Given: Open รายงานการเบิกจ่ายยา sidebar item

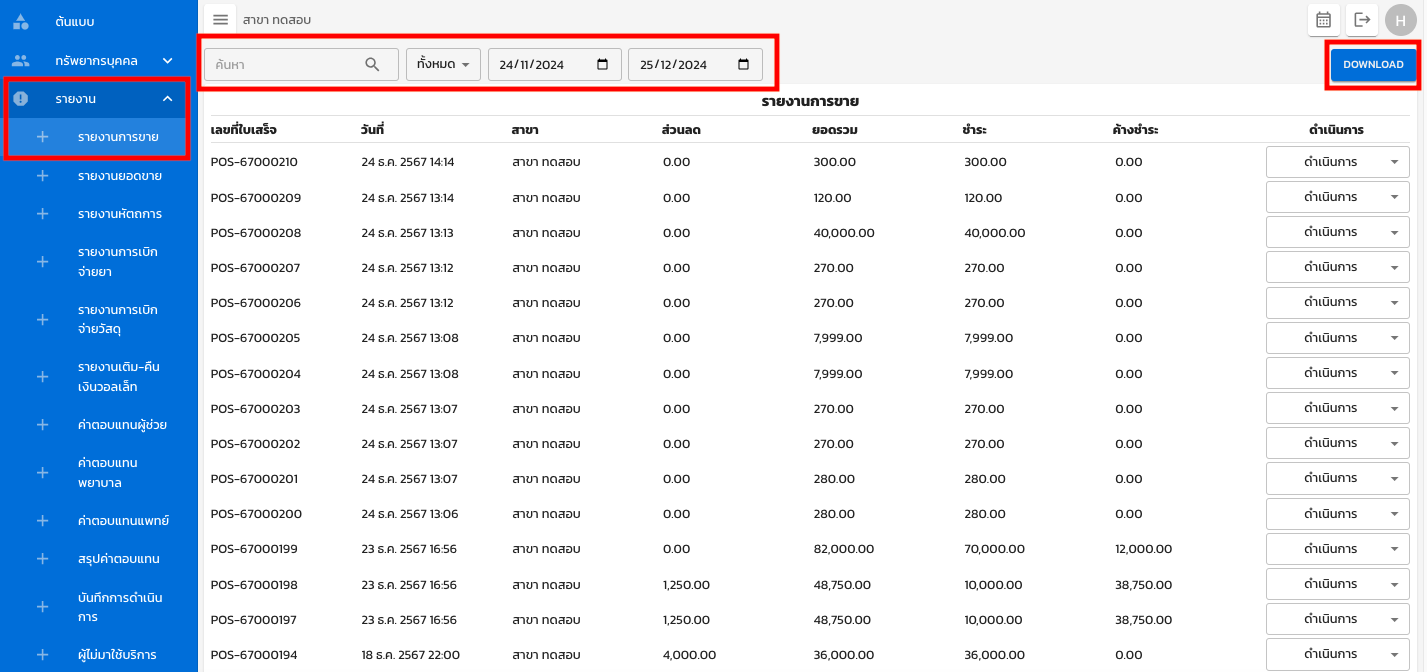Looking at the screenshot, I should pyautogui.click(x=98, y=262).
